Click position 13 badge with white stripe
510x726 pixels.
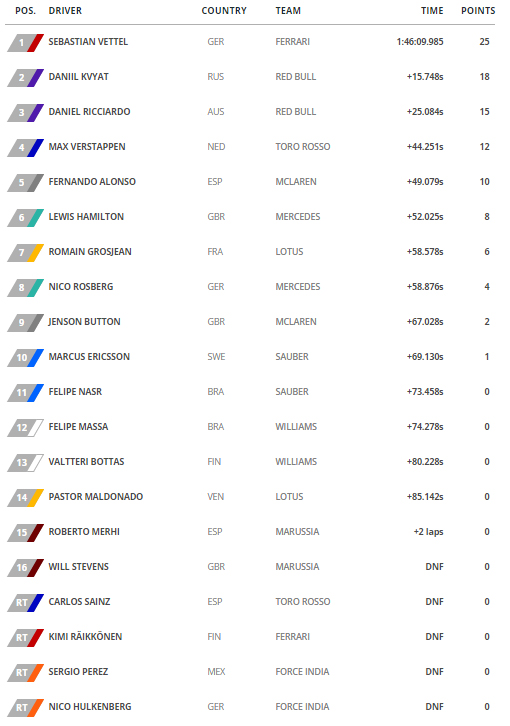coord(25,463)
